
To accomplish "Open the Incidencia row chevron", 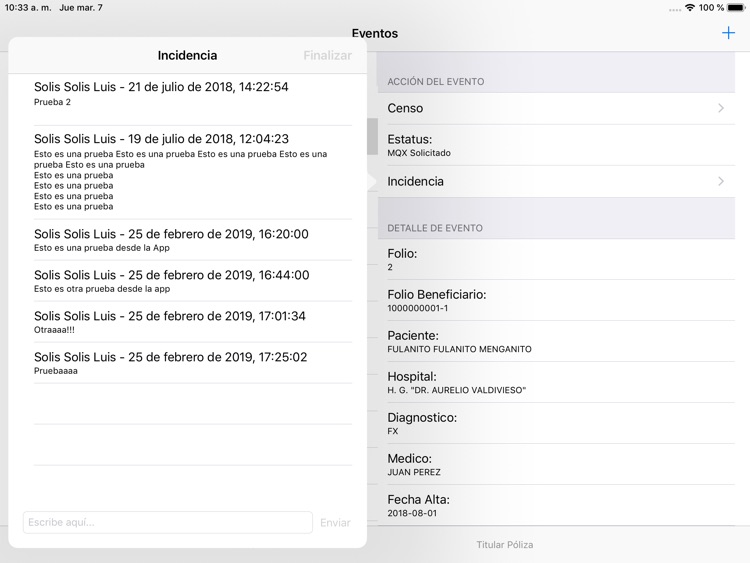I will (x=720, y=182).
